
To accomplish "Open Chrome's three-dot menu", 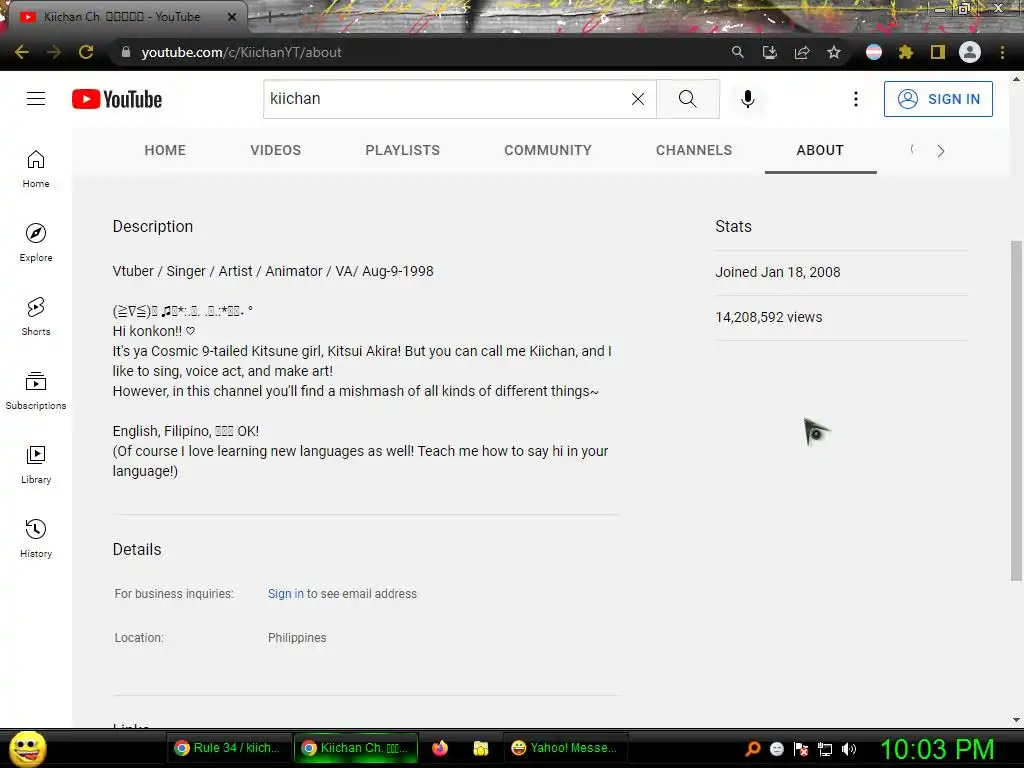I will [x=1002, y=52].
